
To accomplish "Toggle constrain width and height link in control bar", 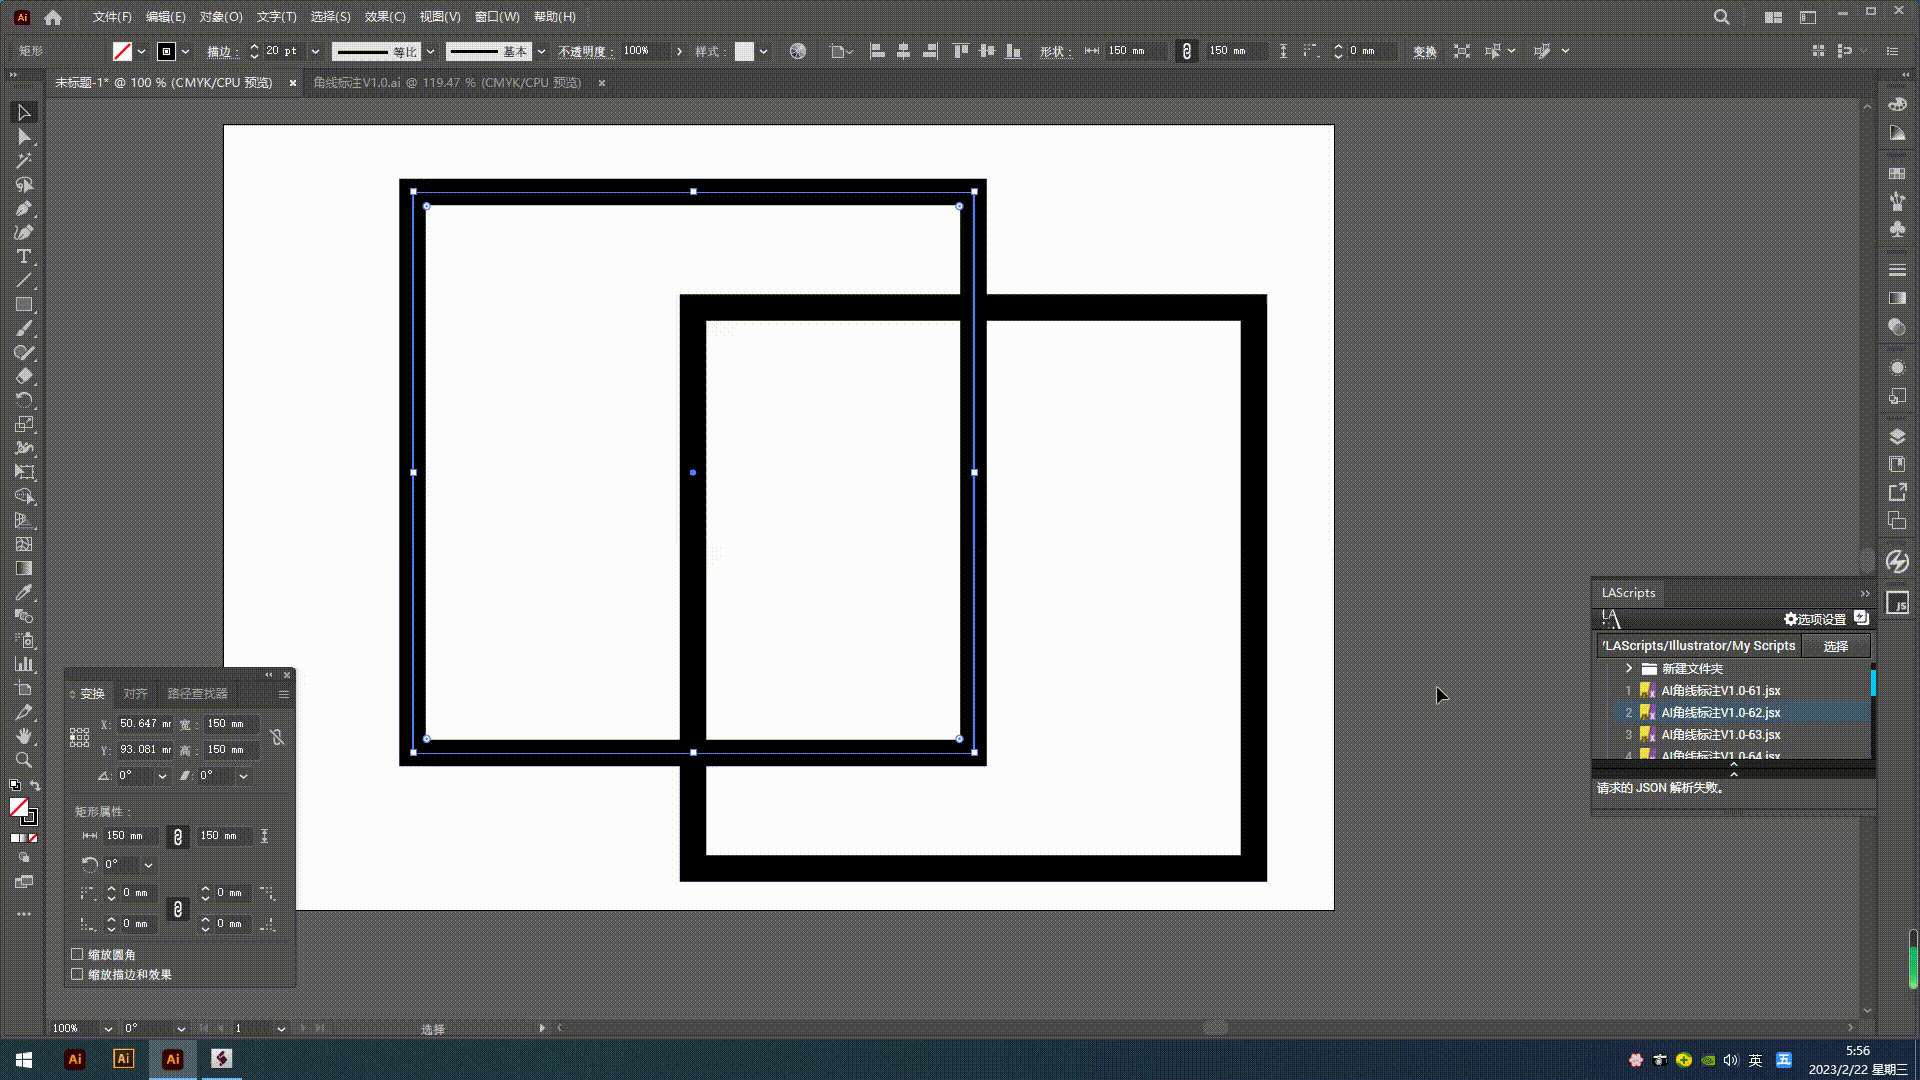I will pos(1187,51).
